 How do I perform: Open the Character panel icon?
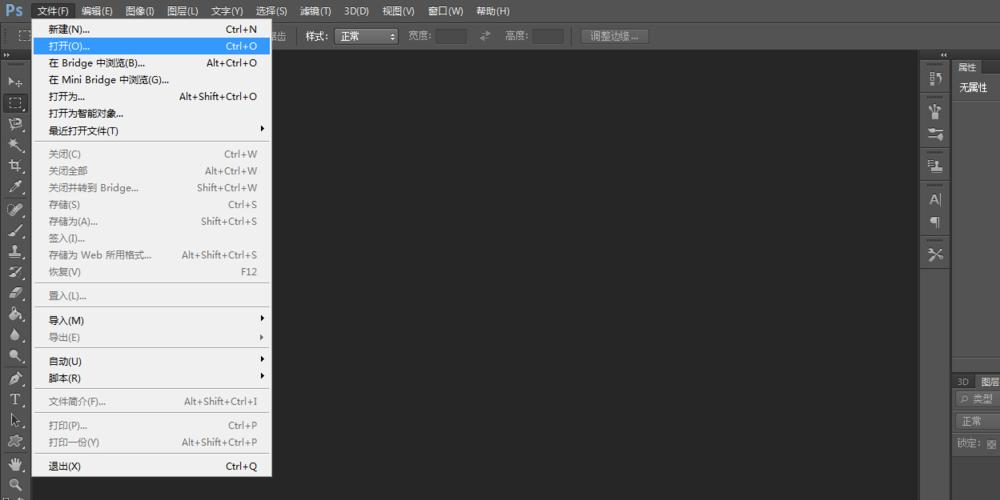[936, 200]
